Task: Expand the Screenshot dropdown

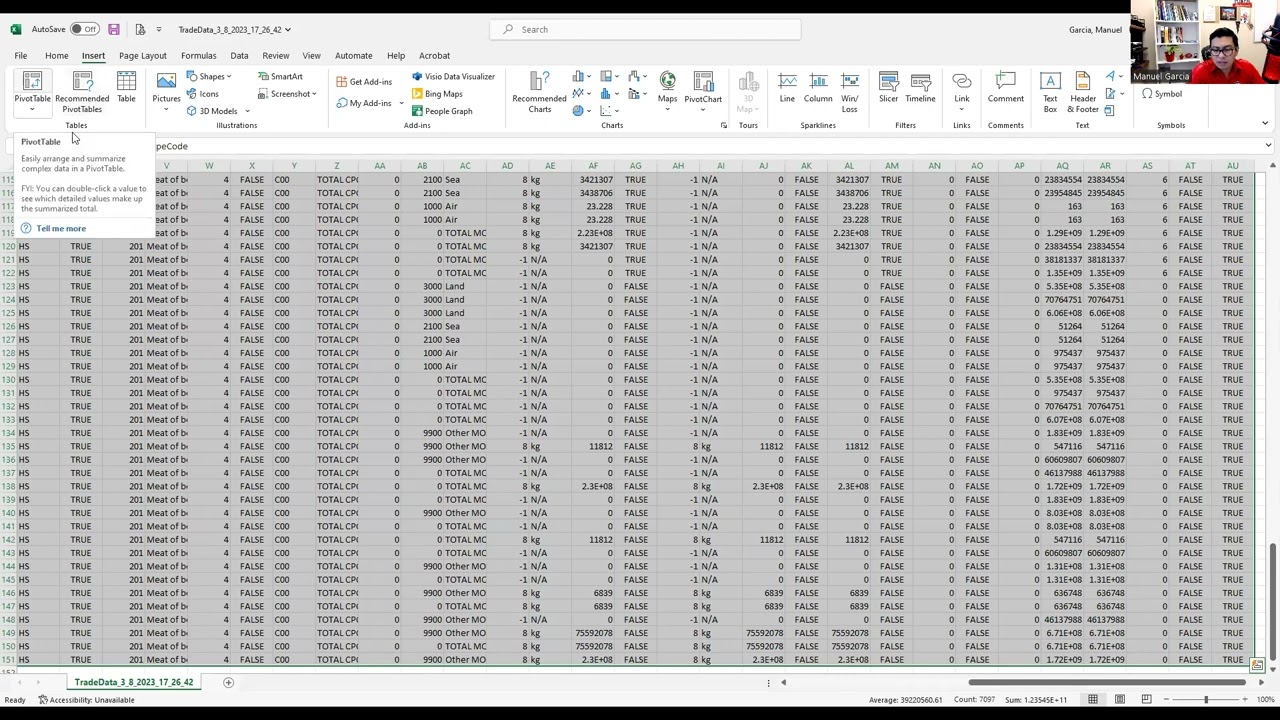Action: point(314,94)
